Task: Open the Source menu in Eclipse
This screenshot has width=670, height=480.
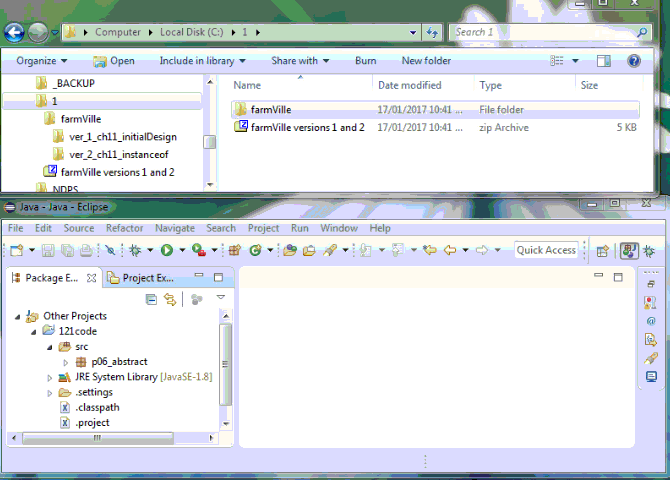Action: coord(79,228)
